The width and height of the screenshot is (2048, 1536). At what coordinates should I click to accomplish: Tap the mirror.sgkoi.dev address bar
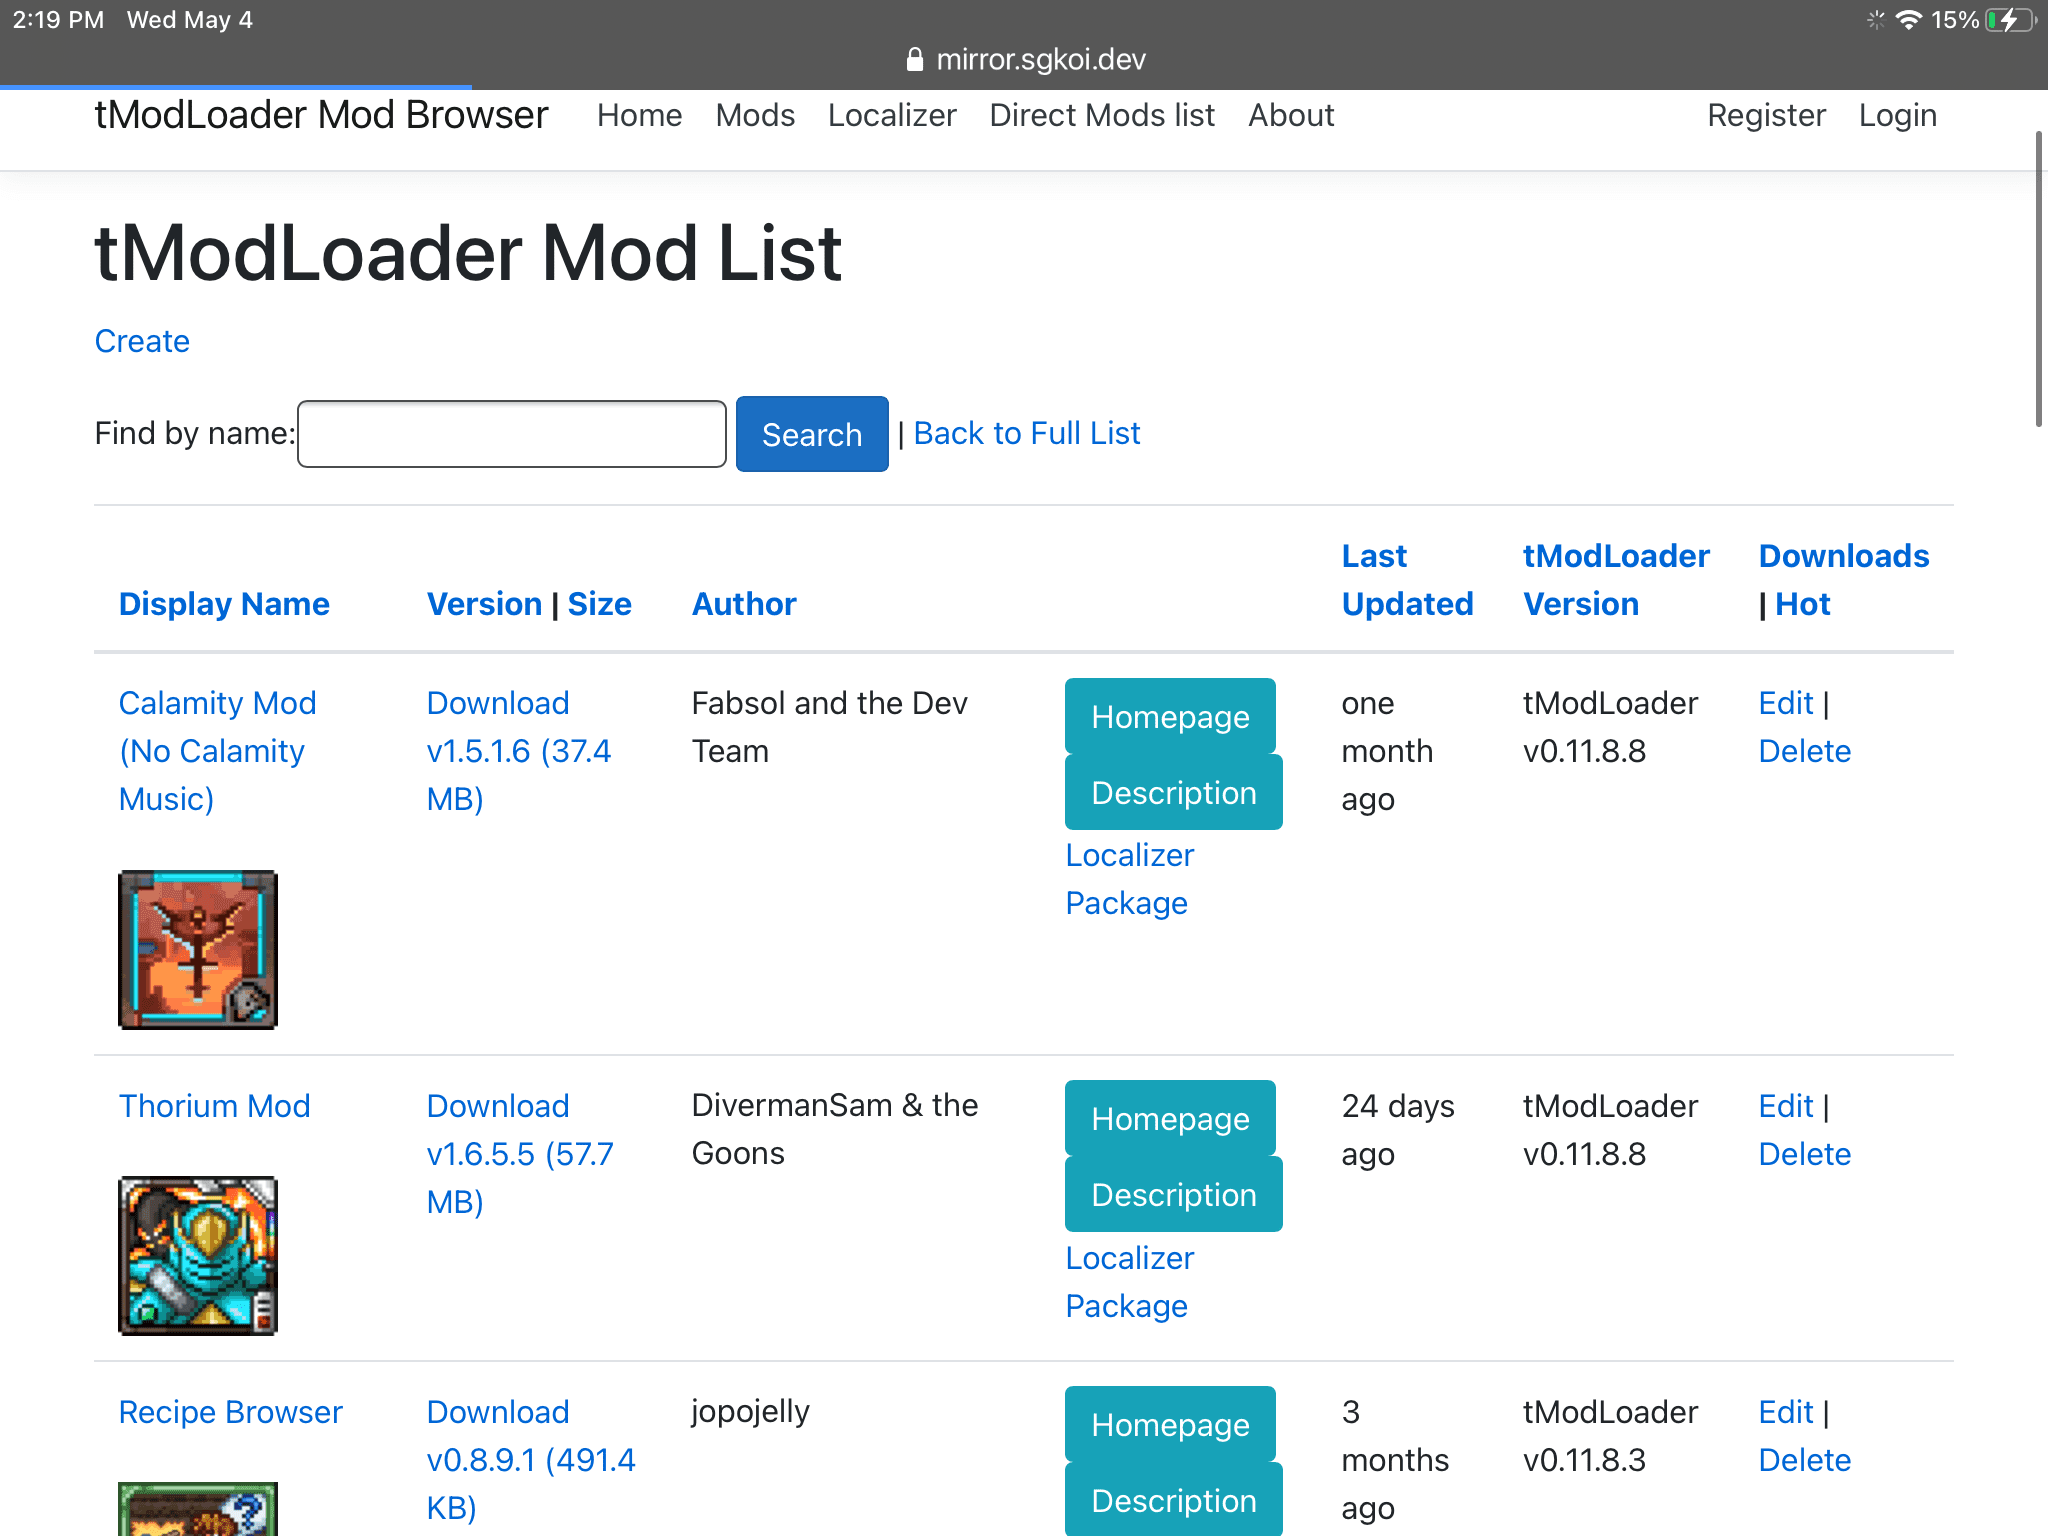point(1025,60)
